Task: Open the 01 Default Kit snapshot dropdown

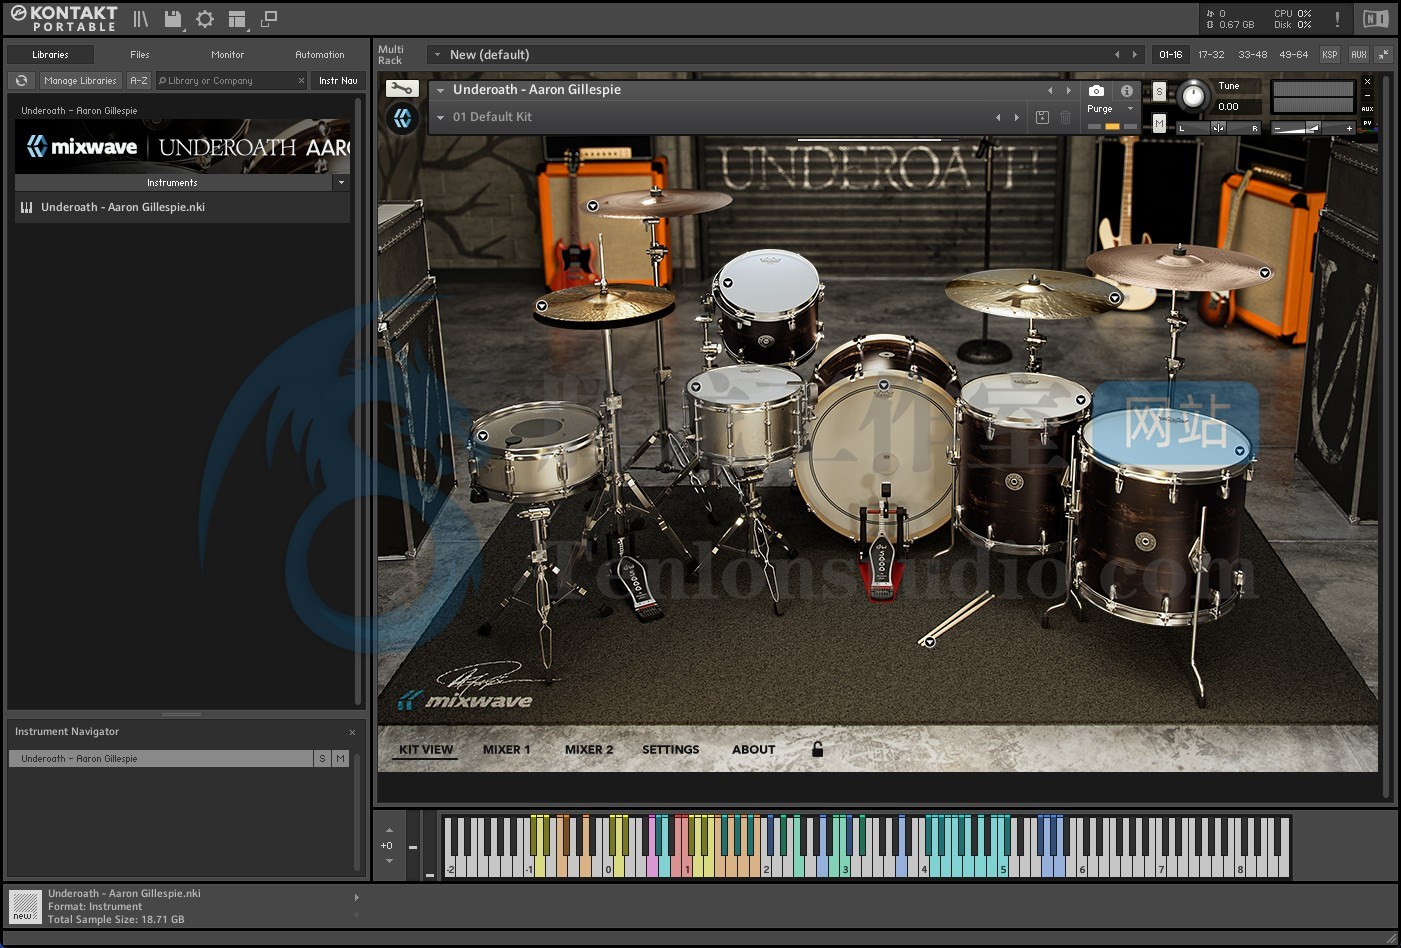Action: (440, 117)
